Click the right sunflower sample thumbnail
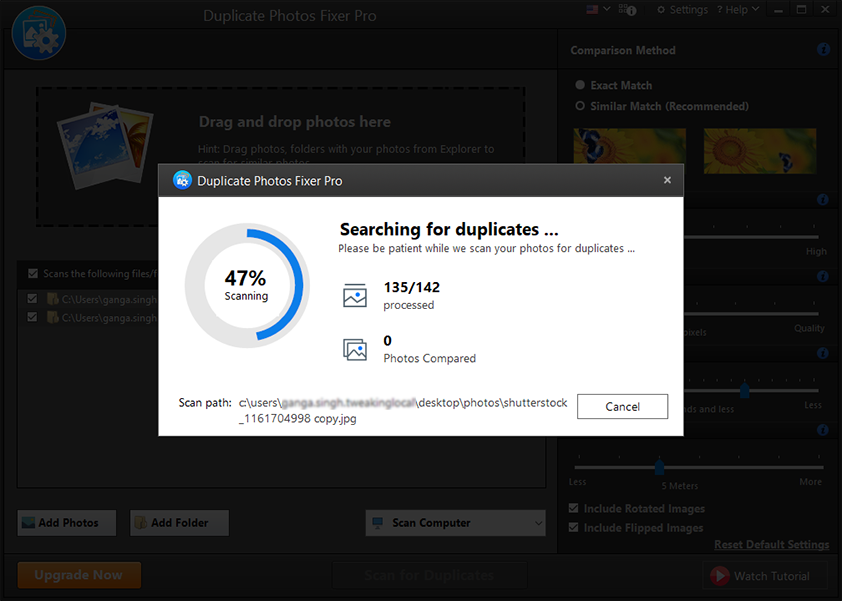842x601 pixels. click(760, 150)
